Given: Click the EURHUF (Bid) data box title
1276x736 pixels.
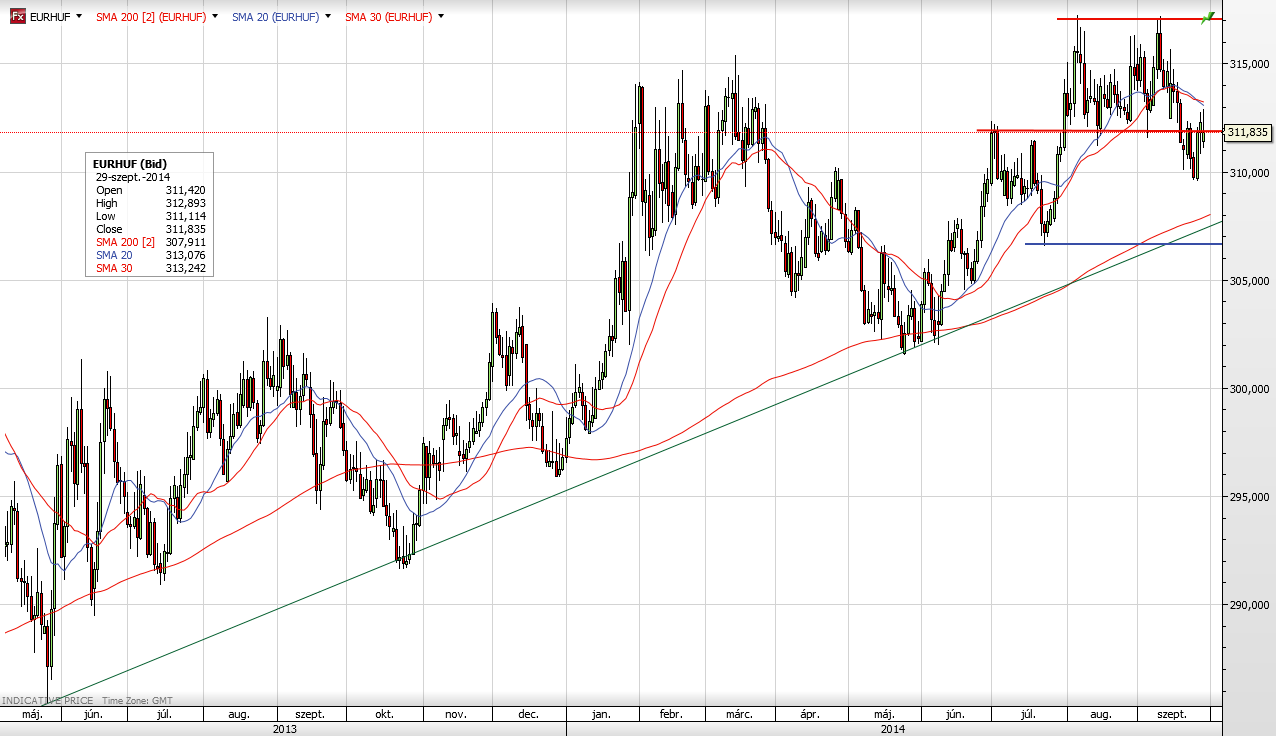Looking at the screenshot, I should click(x=130, y=163).
